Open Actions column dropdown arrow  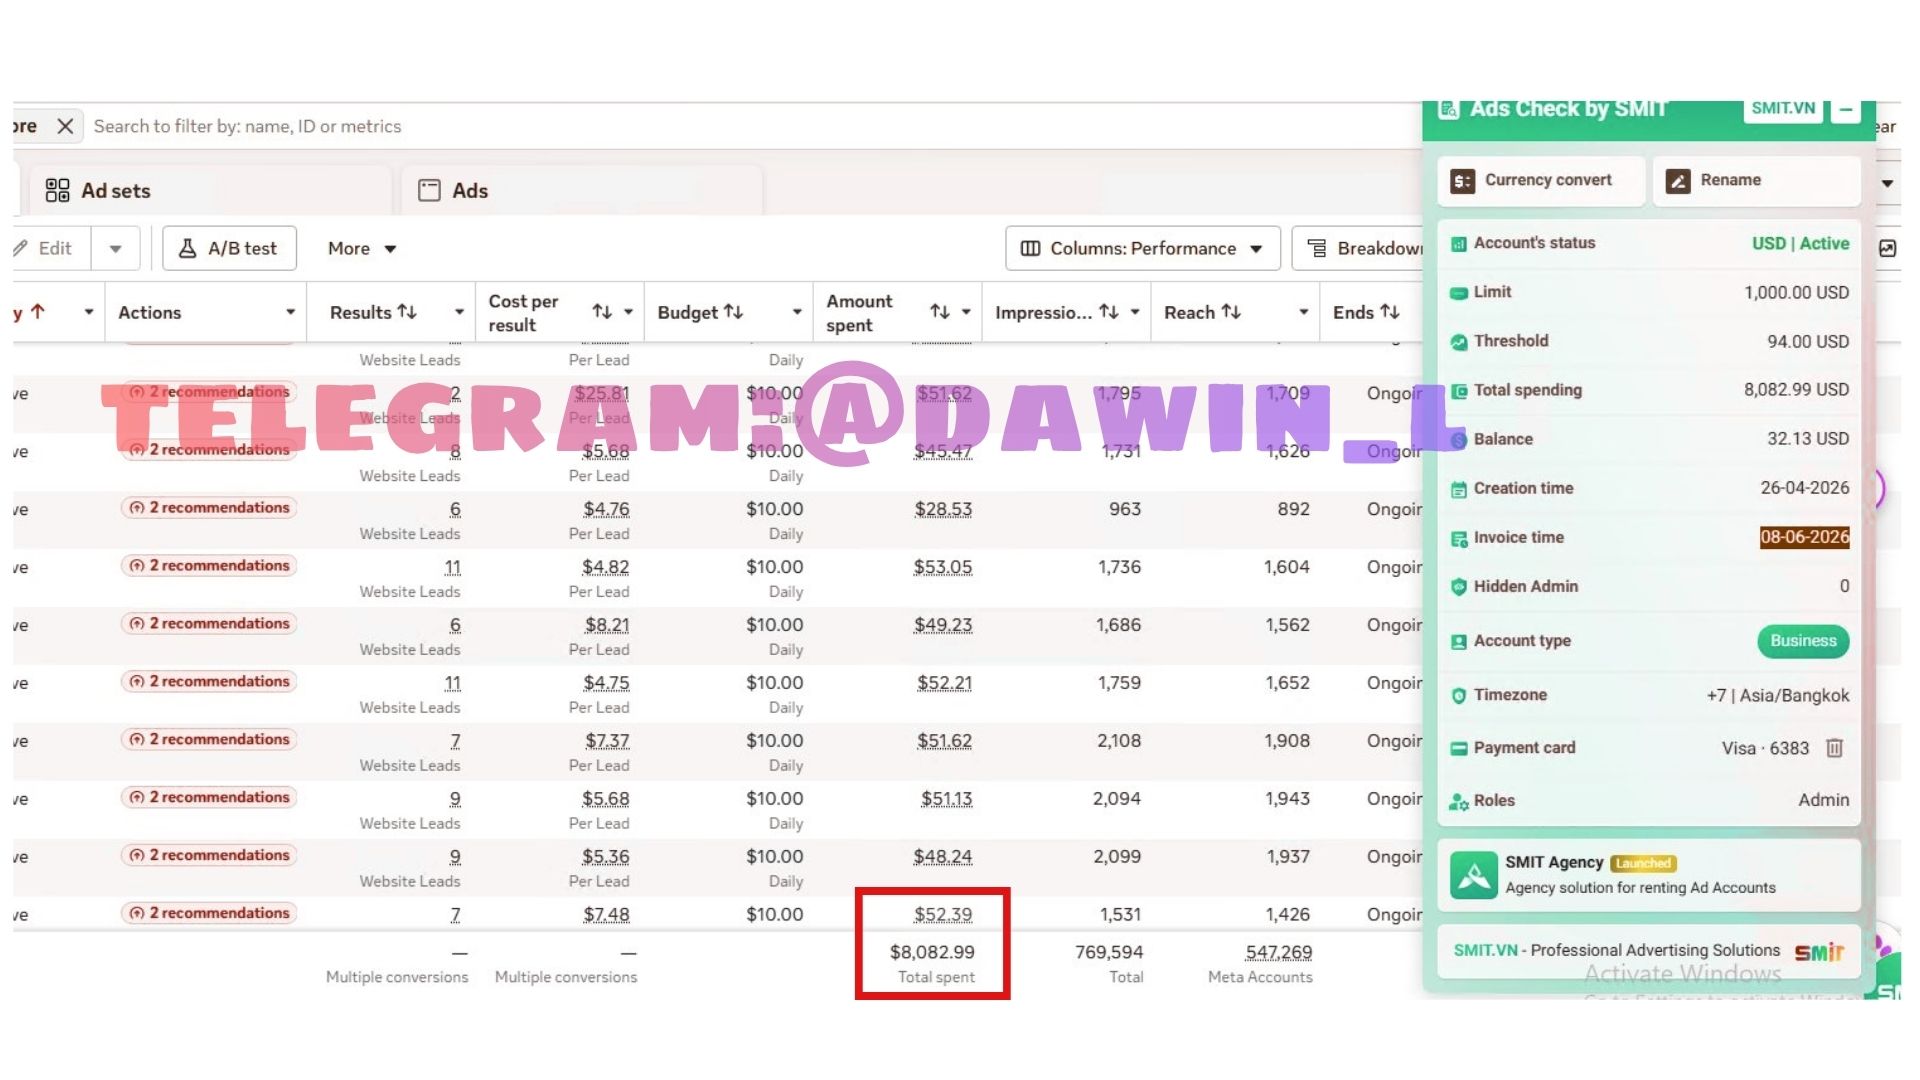point(290,312)
